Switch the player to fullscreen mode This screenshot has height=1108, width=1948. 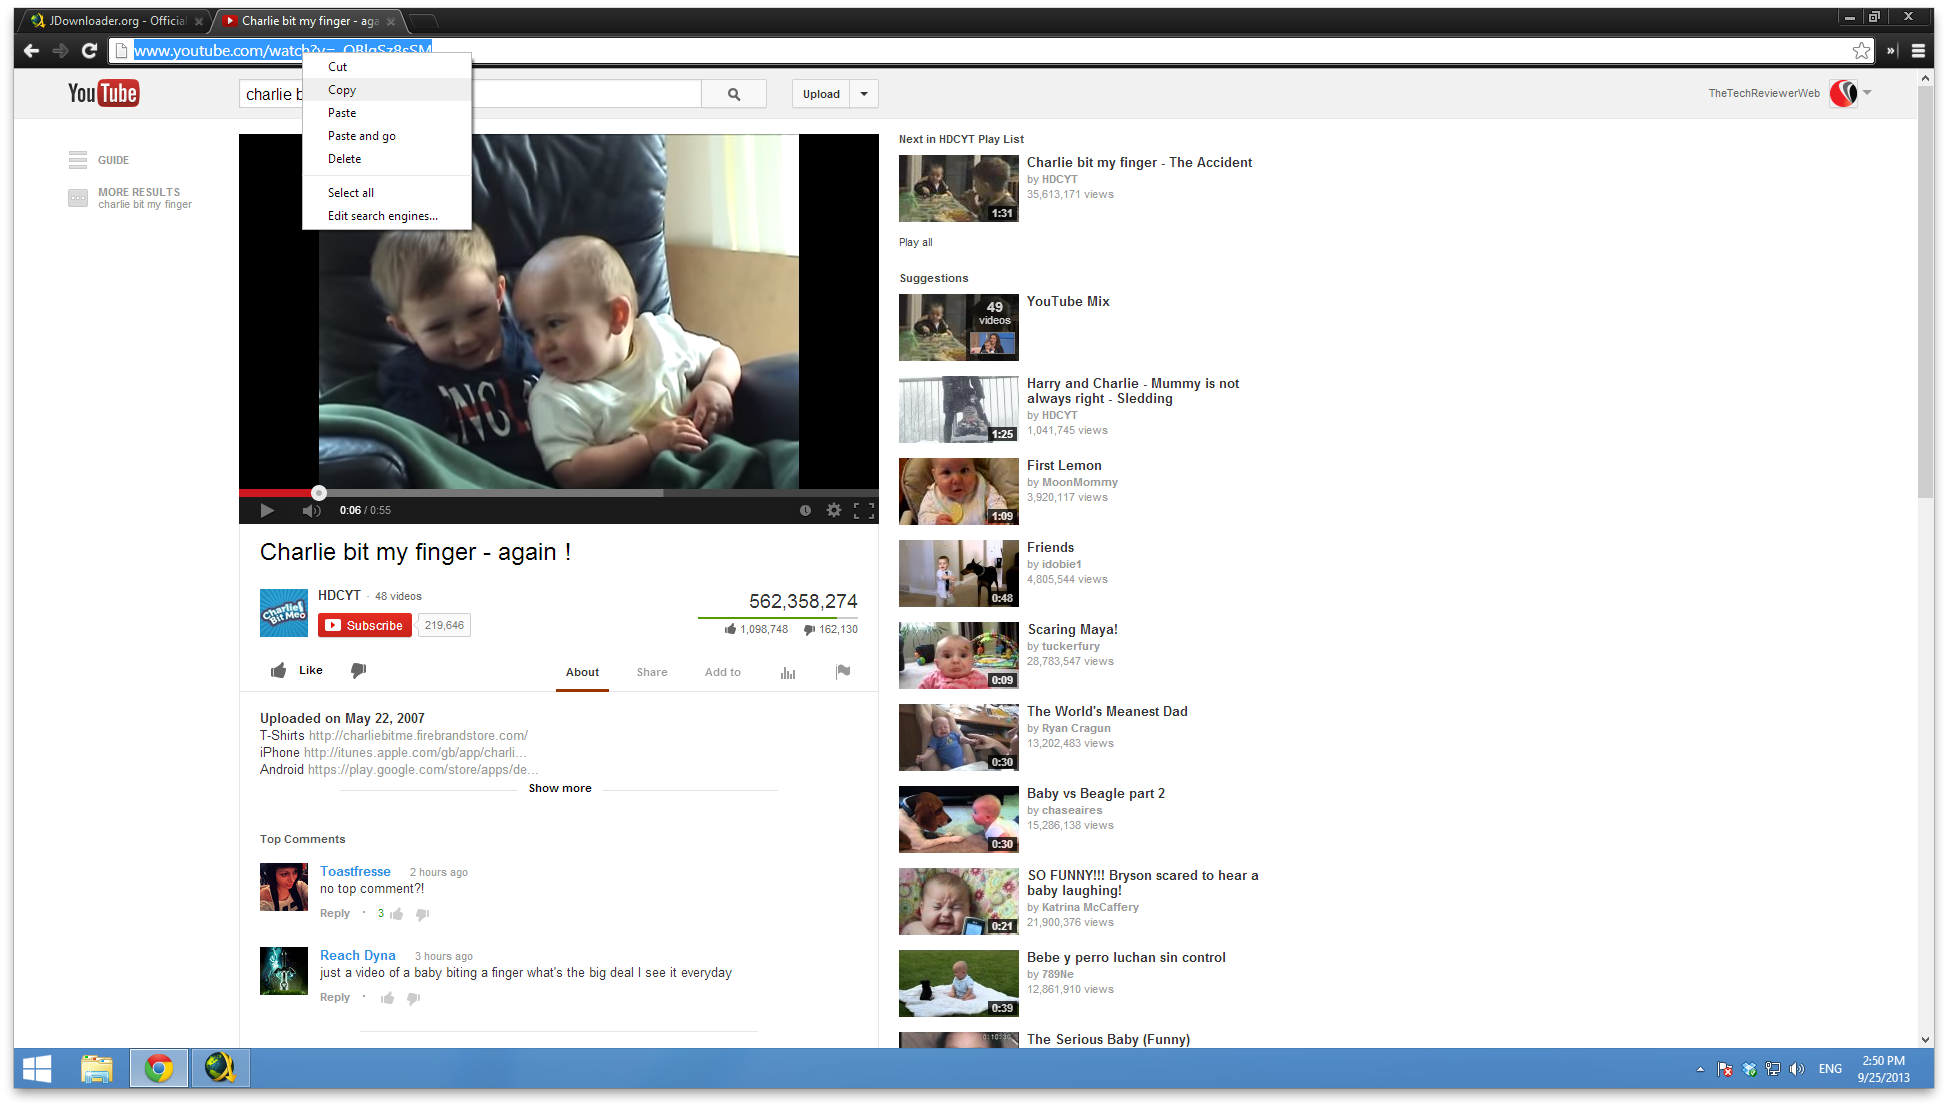coord(863,510)
